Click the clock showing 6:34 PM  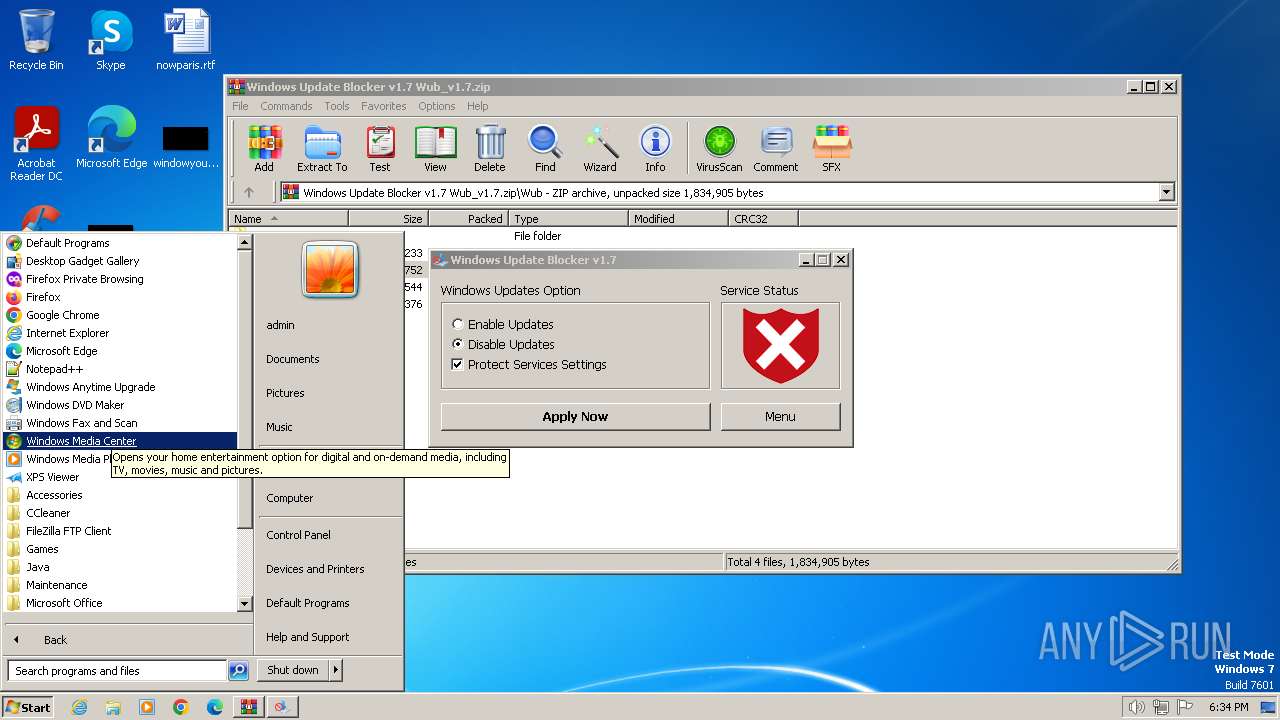point(1229,707)
